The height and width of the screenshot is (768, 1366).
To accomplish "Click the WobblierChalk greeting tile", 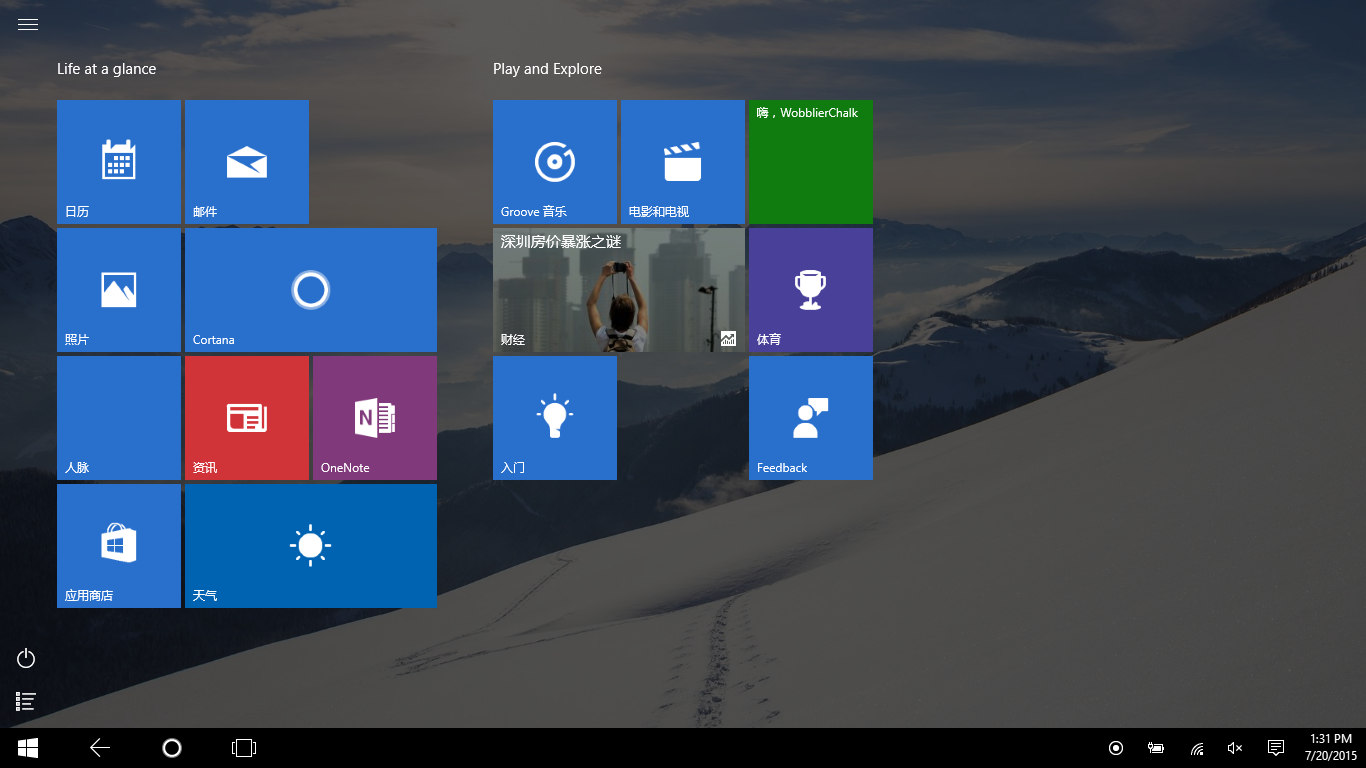I will 810,161.
